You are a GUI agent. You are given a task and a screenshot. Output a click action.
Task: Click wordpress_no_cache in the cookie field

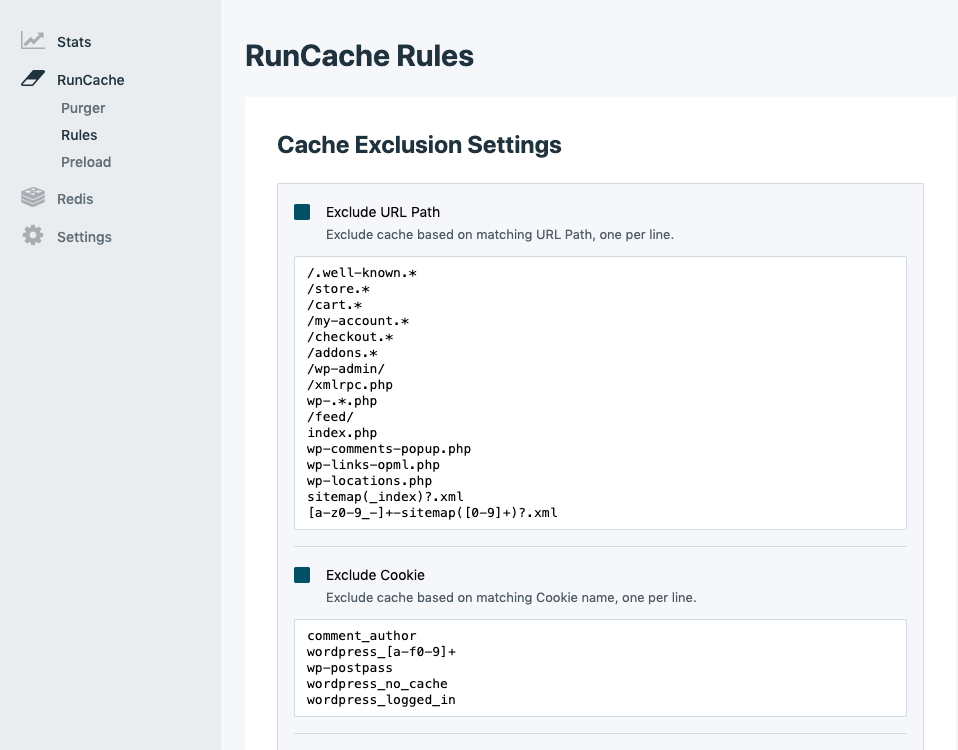(x=377, y=684)
